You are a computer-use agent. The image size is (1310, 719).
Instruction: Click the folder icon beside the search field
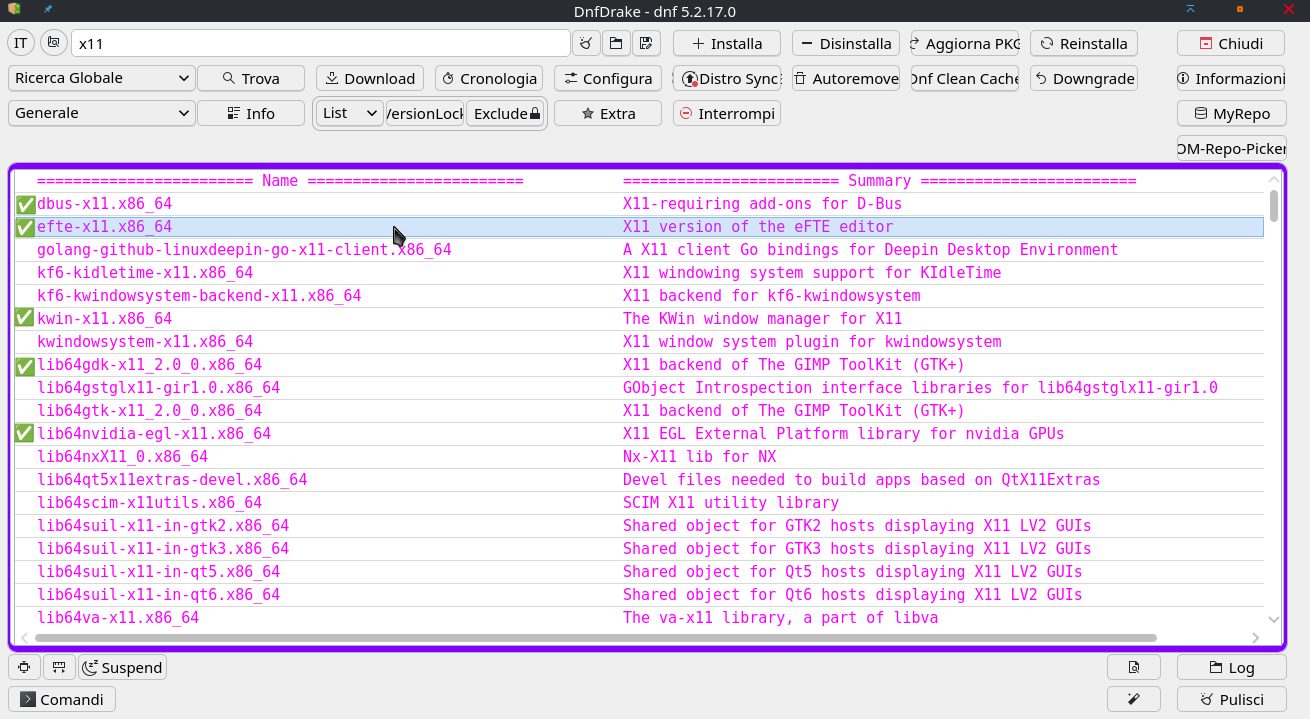tap(616, 43)
